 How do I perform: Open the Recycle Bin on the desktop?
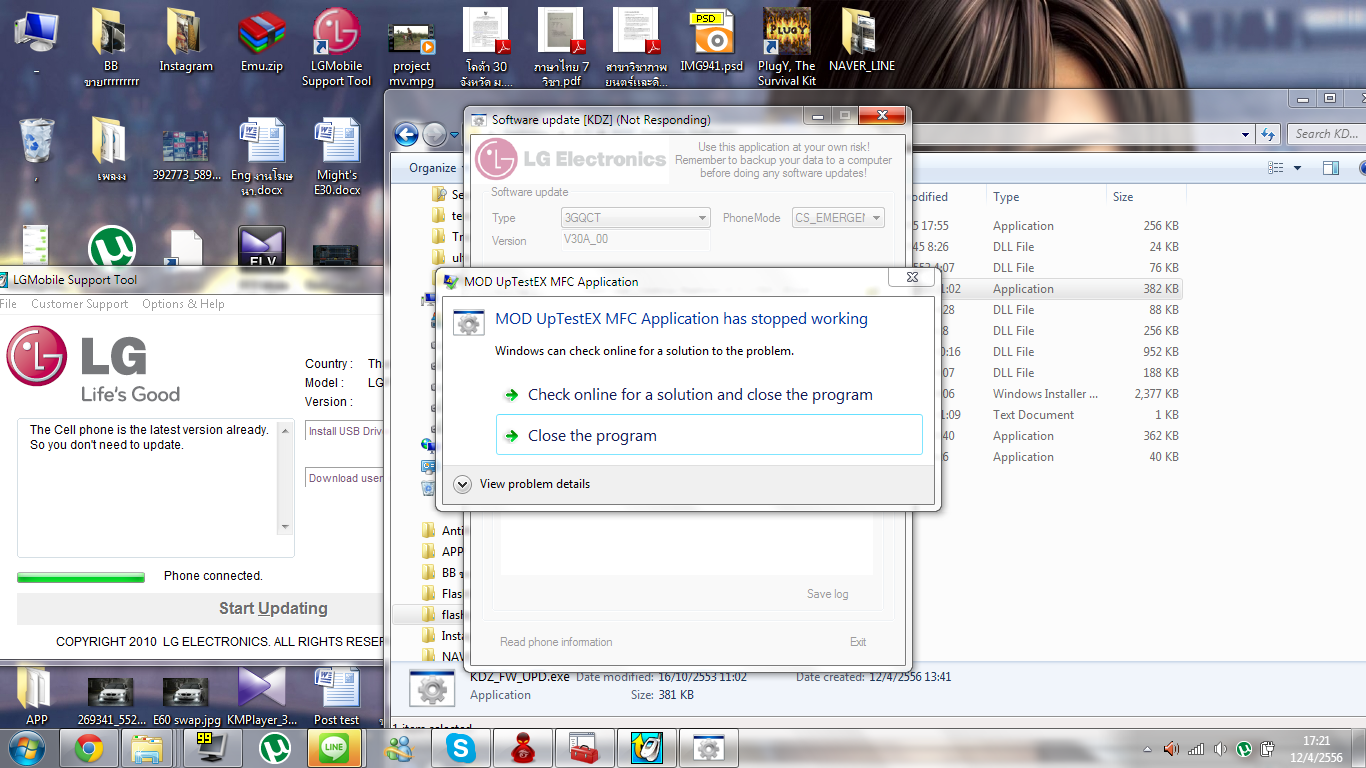click(x=37, y=141)
